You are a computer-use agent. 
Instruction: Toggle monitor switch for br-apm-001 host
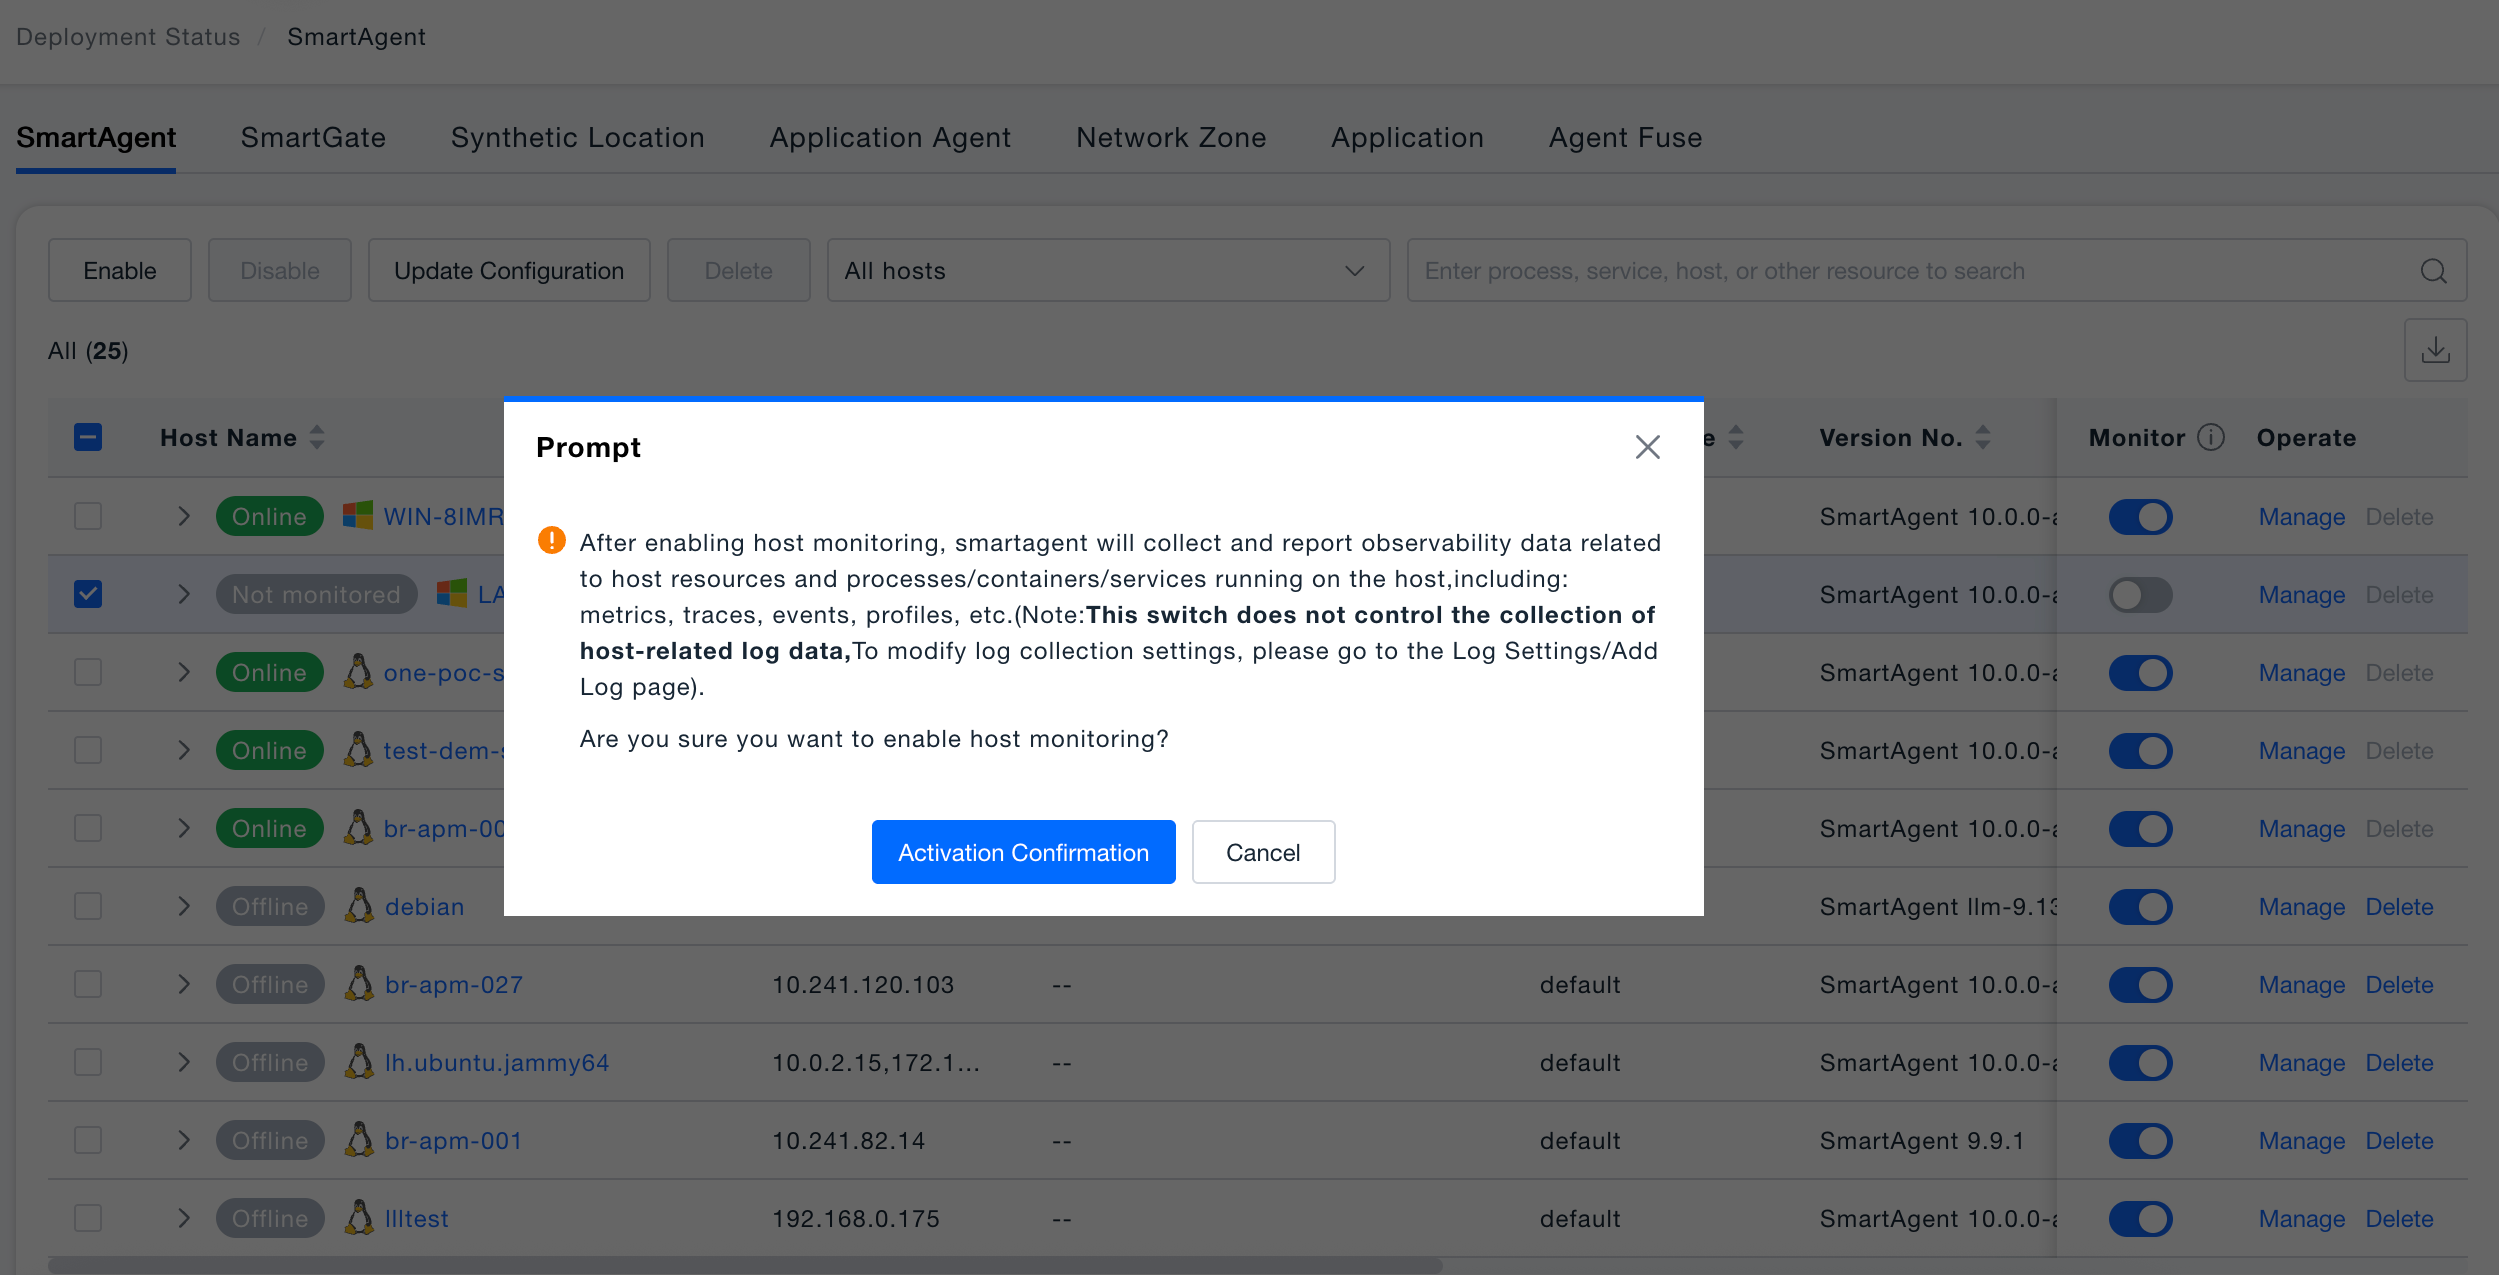[2140, 1141]
